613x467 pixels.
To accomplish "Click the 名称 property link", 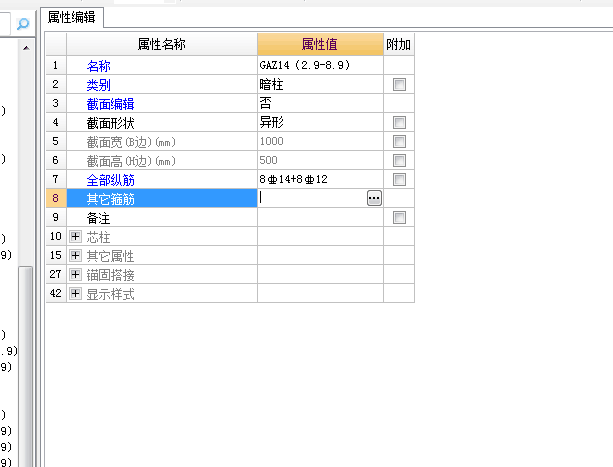I will (99, 66).
